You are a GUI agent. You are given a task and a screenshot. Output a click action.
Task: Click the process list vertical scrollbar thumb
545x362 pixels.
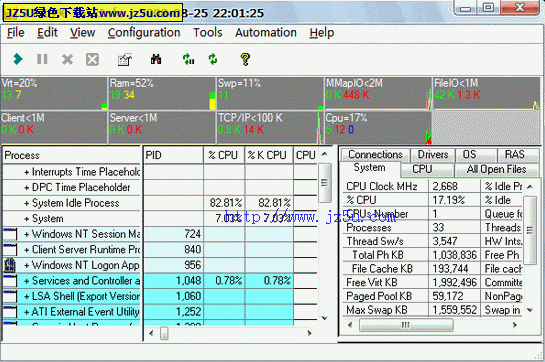click(325, 183)
